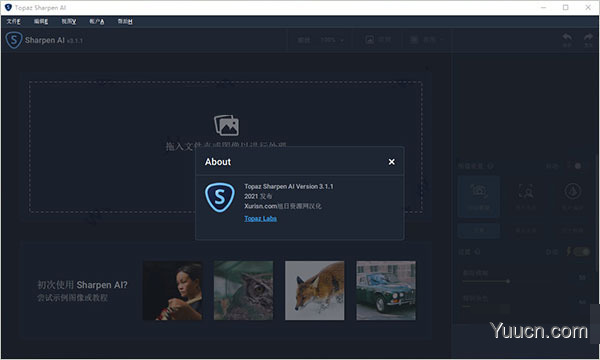Select the first highlighted sub-mode tab
The image size is (600, 360).
click(x=479, y=230)
